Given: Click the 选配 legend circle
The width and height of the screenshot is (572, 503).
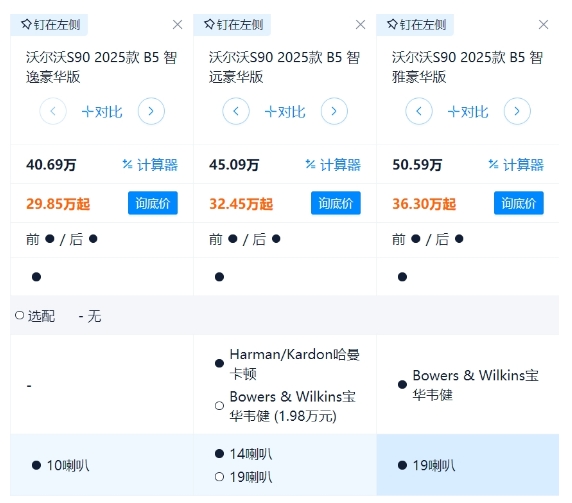Looking at the screenshot, I should pos(19,315).
